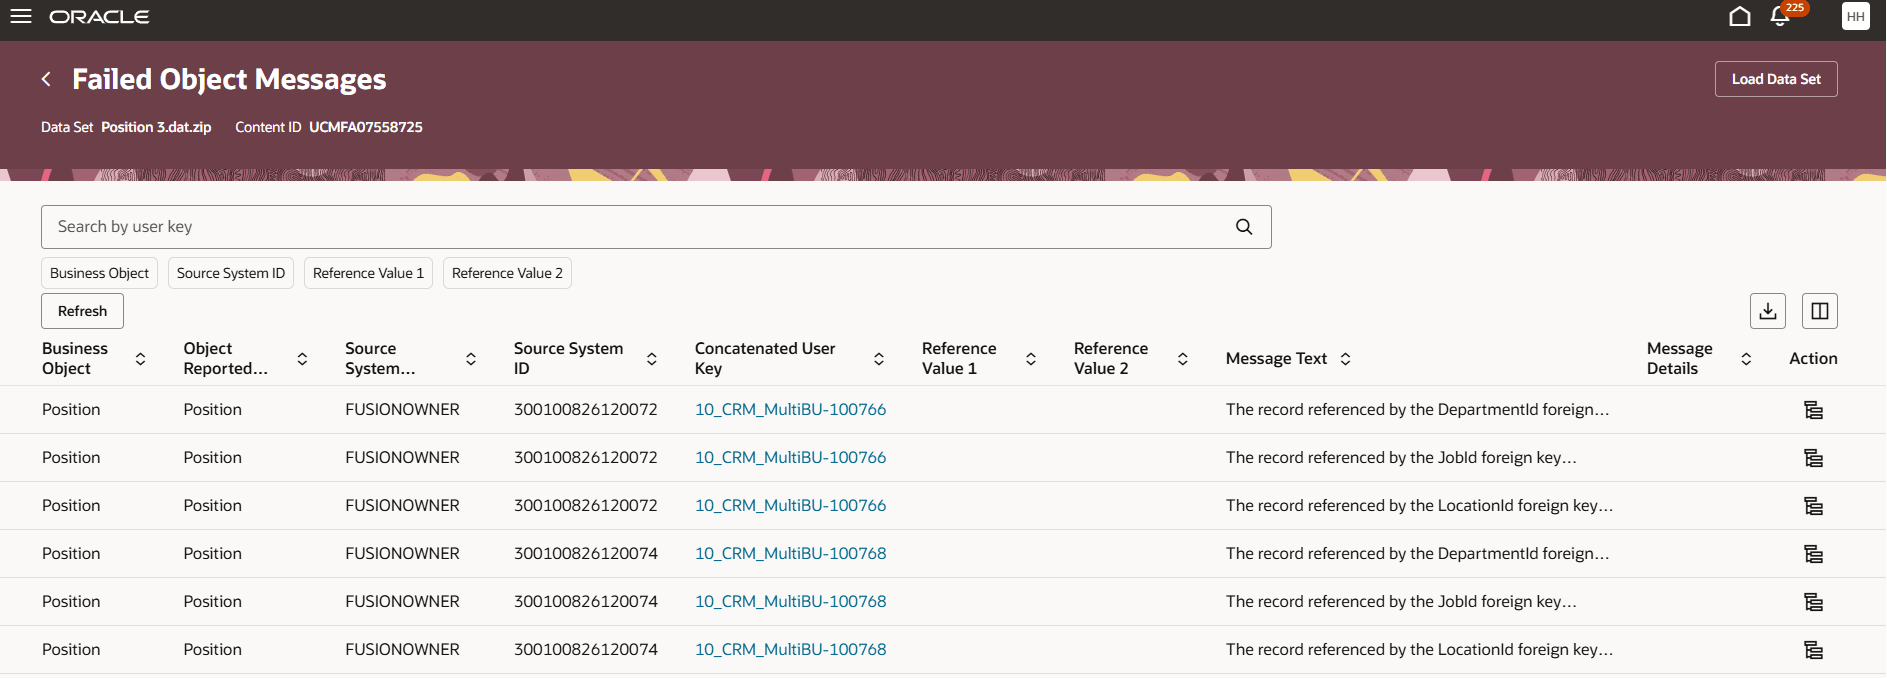Download the failed messages table
The height and width of the screenshot is (678, 1887).
(1768, 311)
